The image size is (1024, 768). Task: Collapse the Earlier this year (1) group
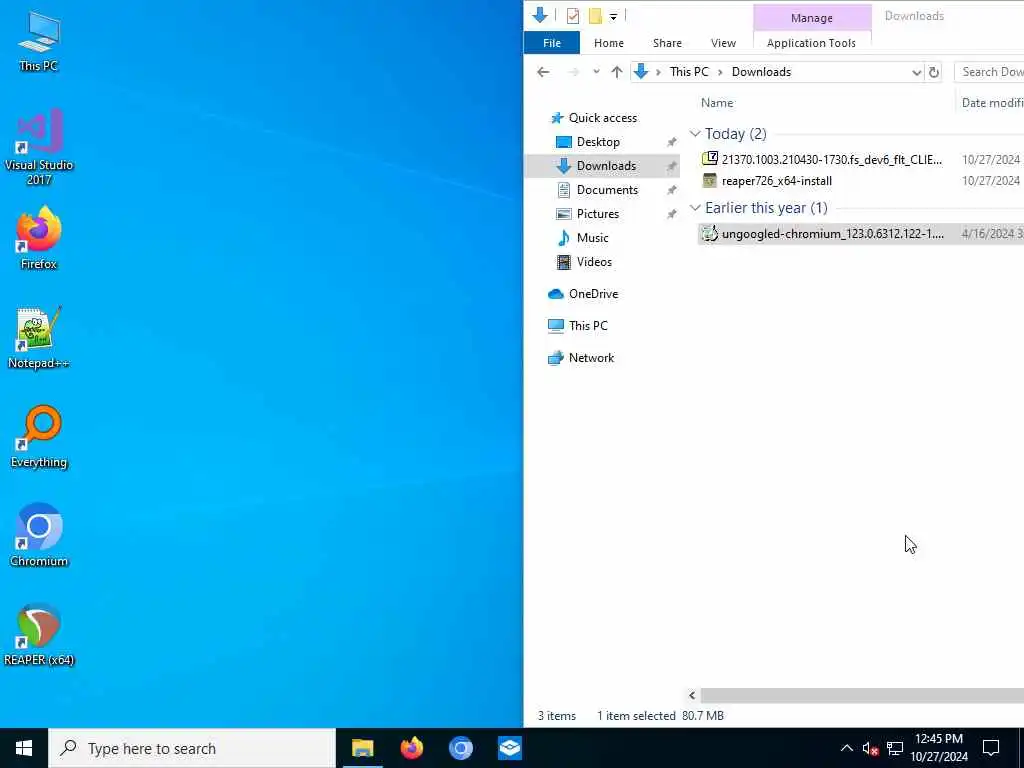[695, 208]
